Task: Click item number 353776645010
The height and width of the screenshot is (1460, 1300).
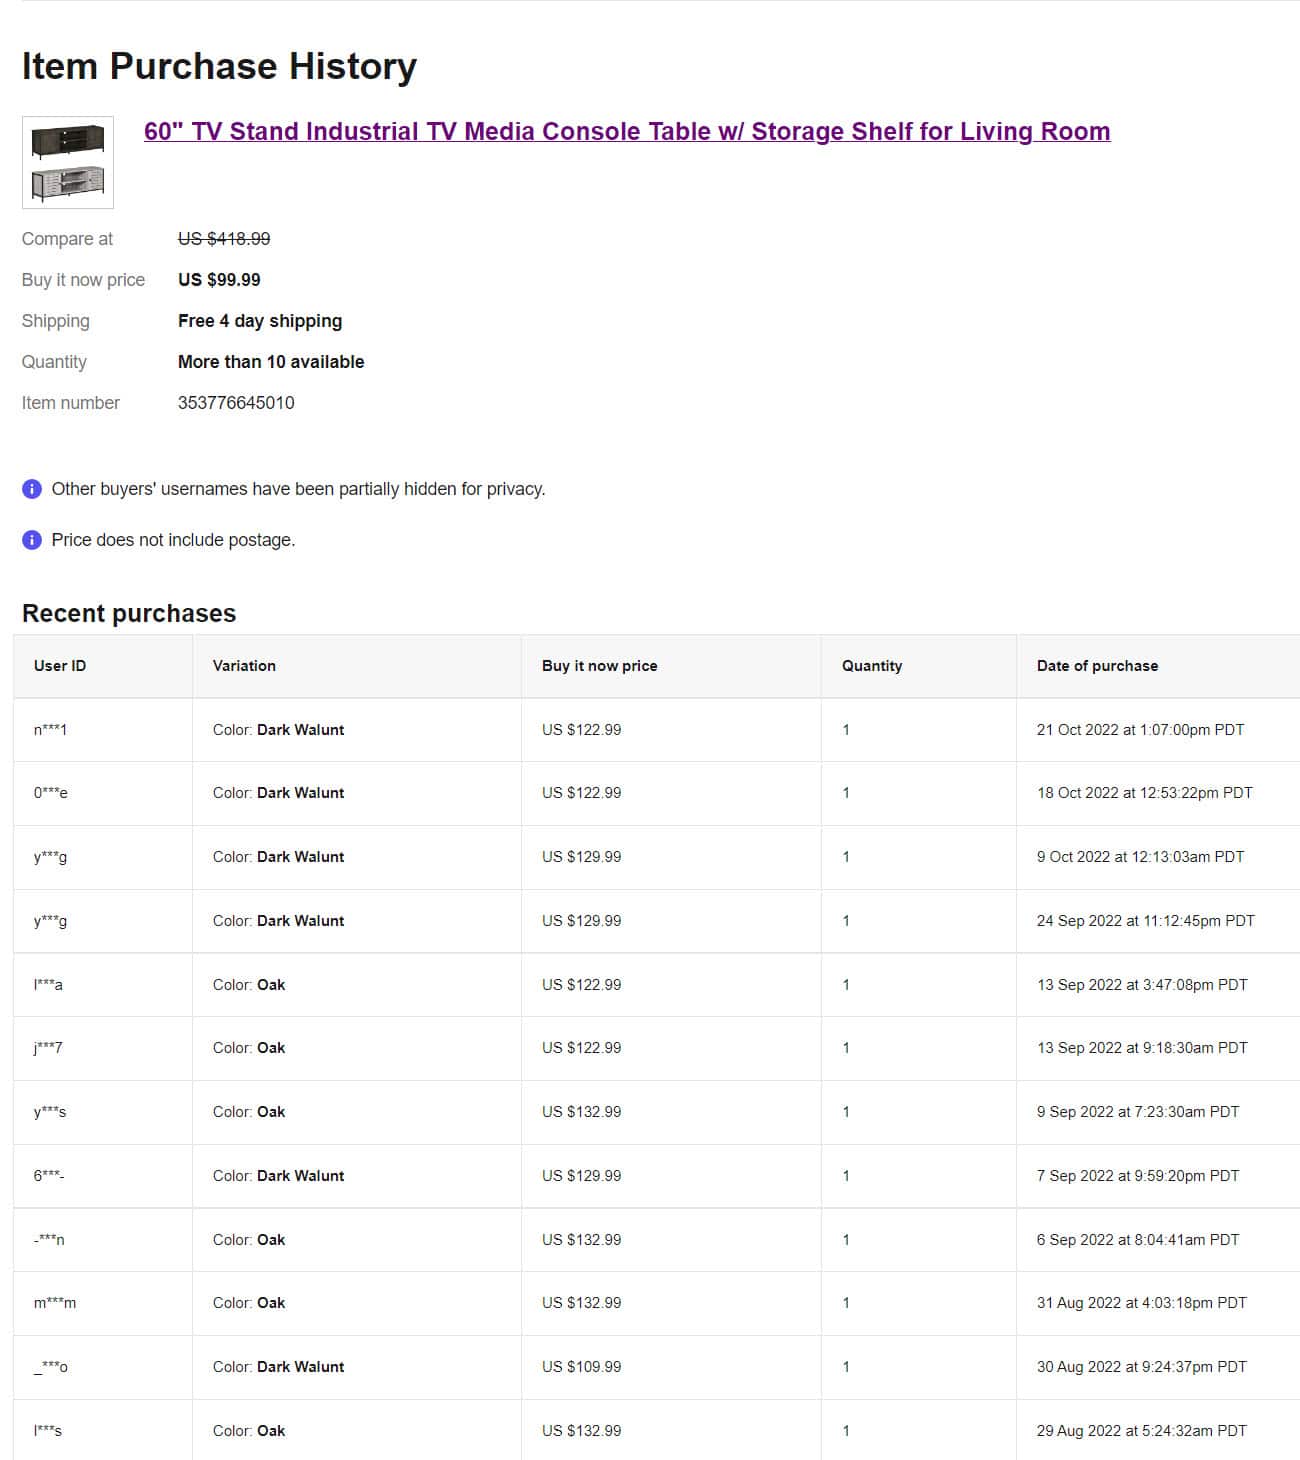Action: click(x=236, y=403)
